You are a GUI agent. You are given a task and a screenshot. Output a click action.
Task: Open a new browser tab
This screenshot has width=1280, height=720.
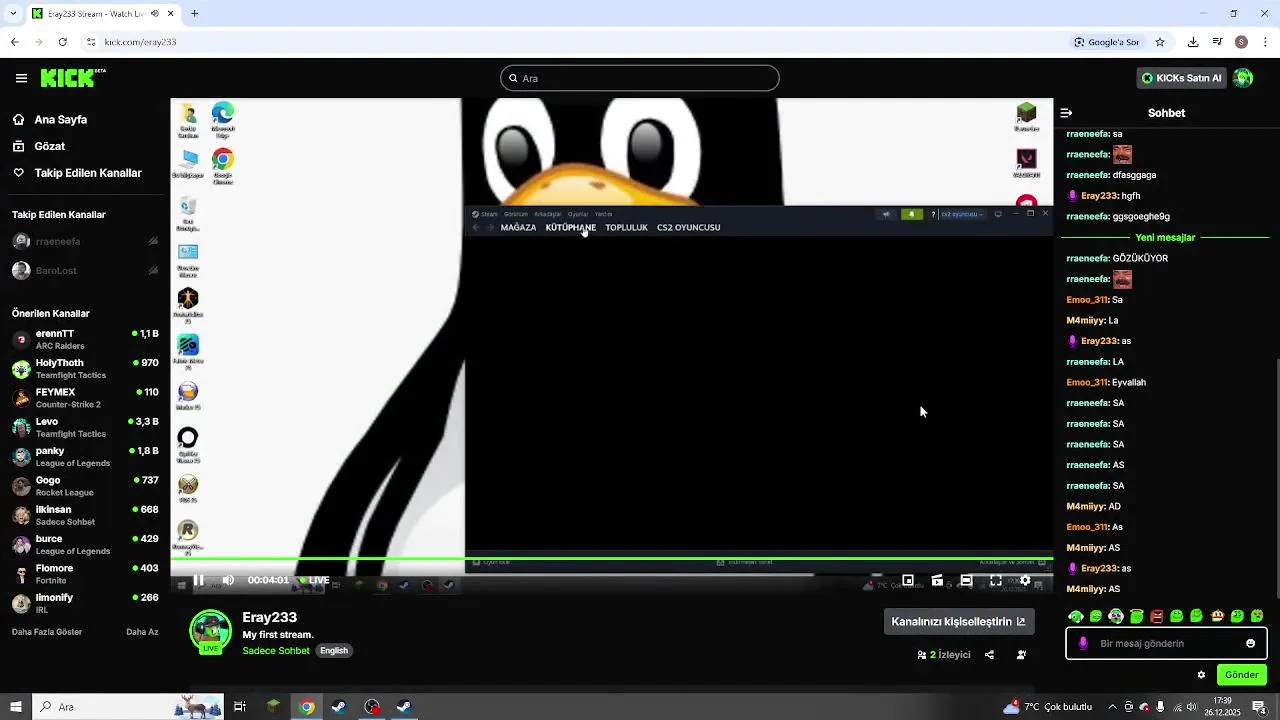(x=194, y=14)
